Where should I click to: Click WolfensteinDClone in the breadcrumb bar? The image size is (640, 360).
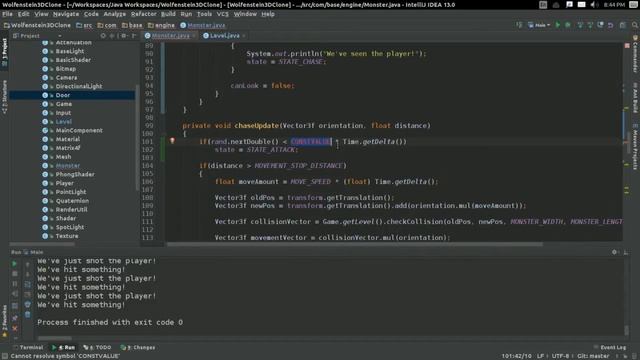[37, 25]
